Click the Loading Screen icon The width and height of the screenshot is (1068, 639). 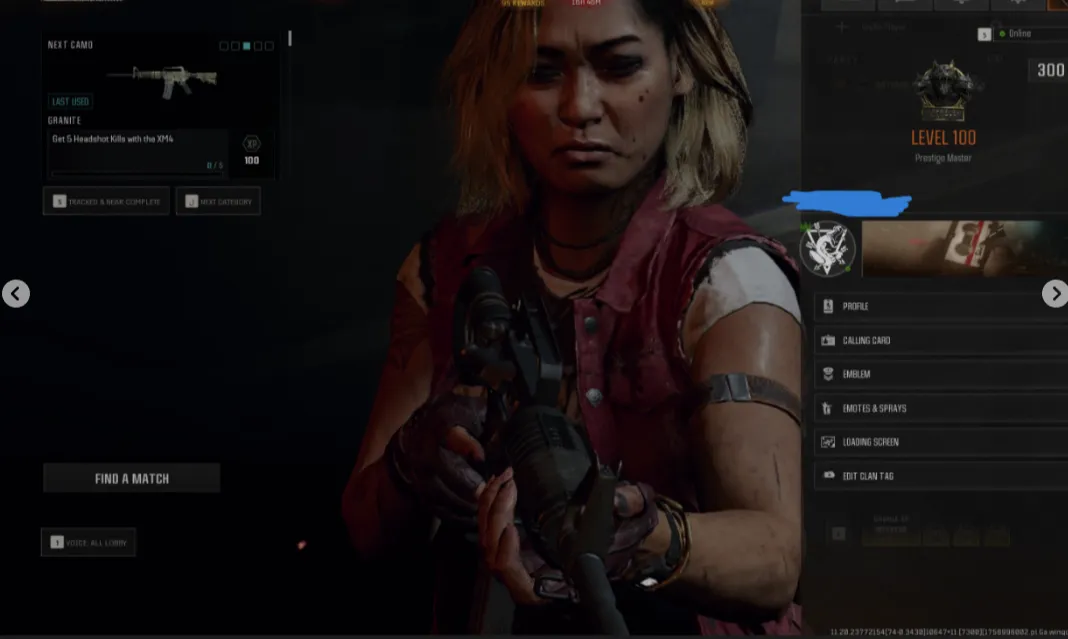pos(828,442)
